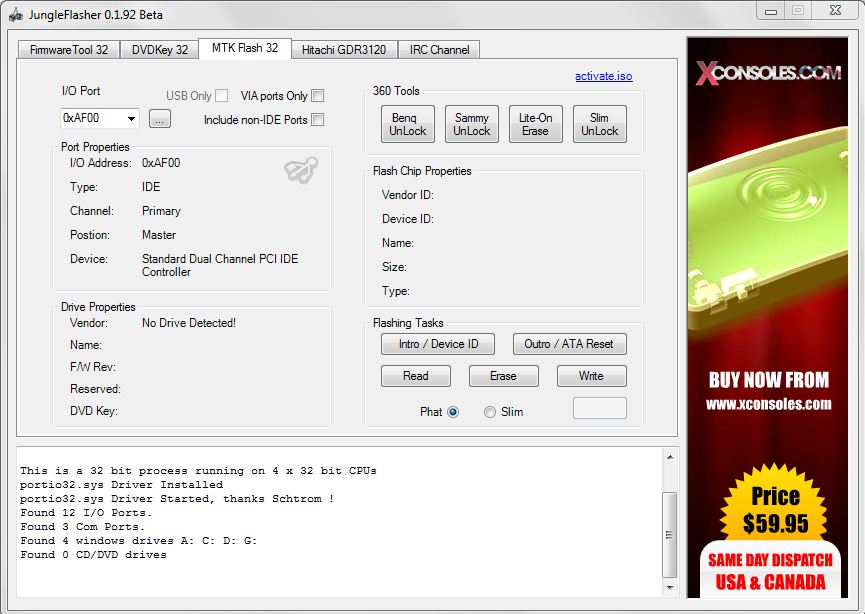Click the XConsoles.com logo in the ad
Image resolution: width=865 pixels, height=614 pixels.
coord(768,72)
